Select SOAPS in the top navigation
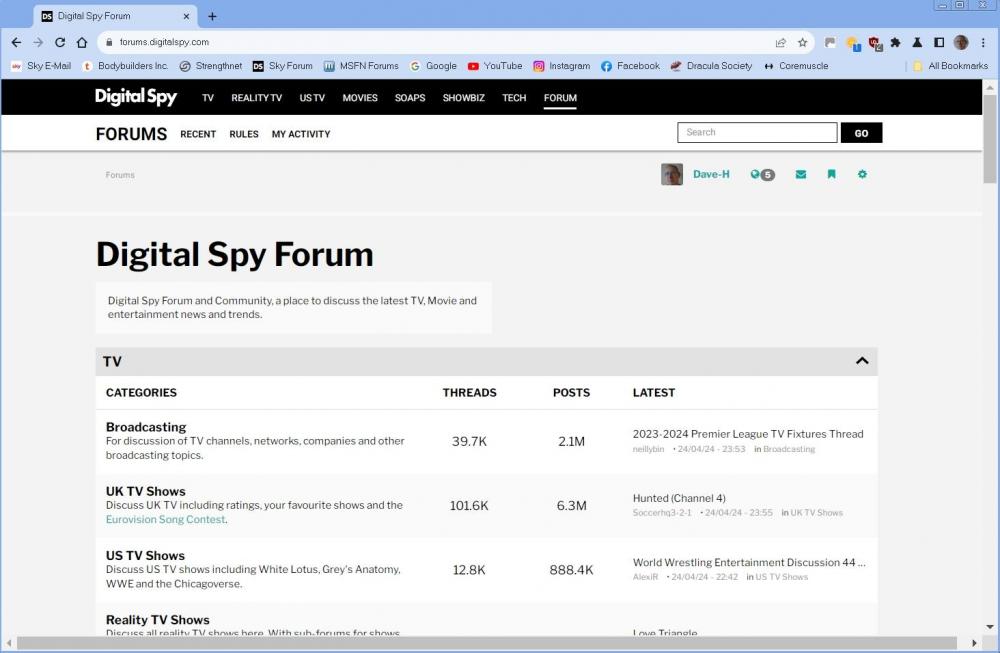This screenshot has height=653, width=1000. click(410, 98)
